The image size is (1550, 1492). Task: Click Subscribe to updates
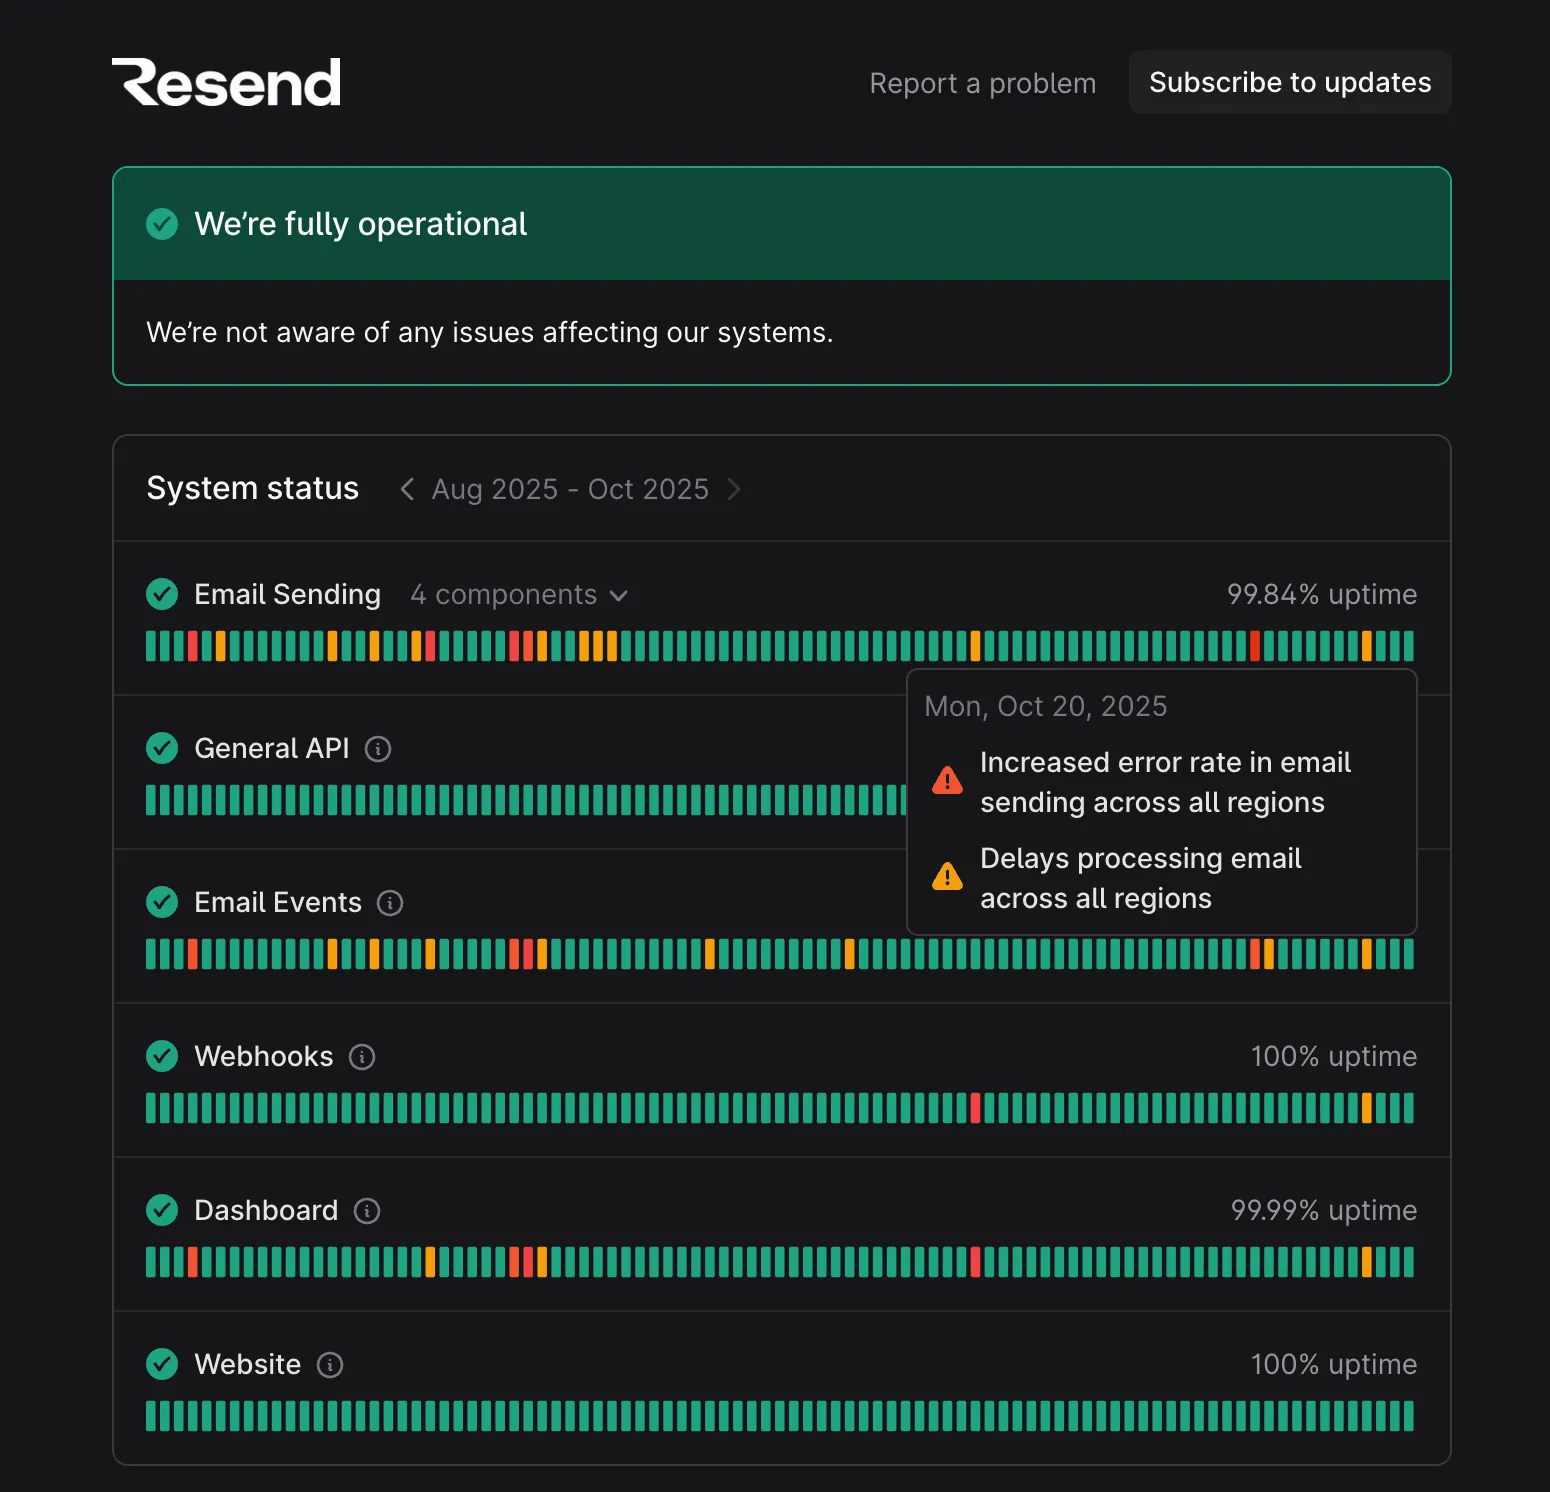tap(1289, 82)
